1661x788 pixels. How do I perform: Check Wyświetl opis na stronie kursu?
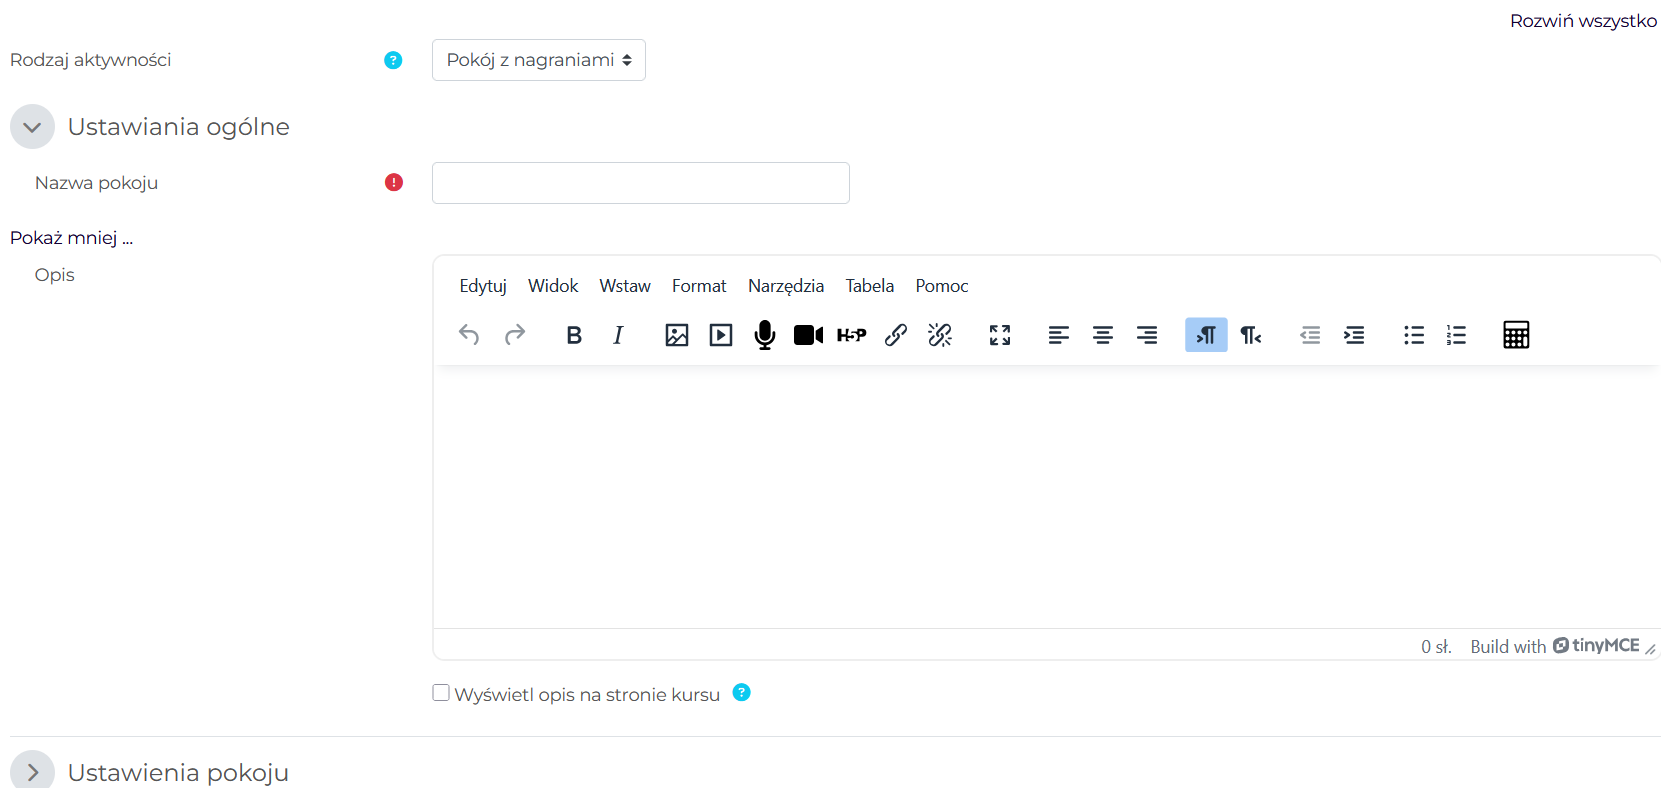(441, 693)
